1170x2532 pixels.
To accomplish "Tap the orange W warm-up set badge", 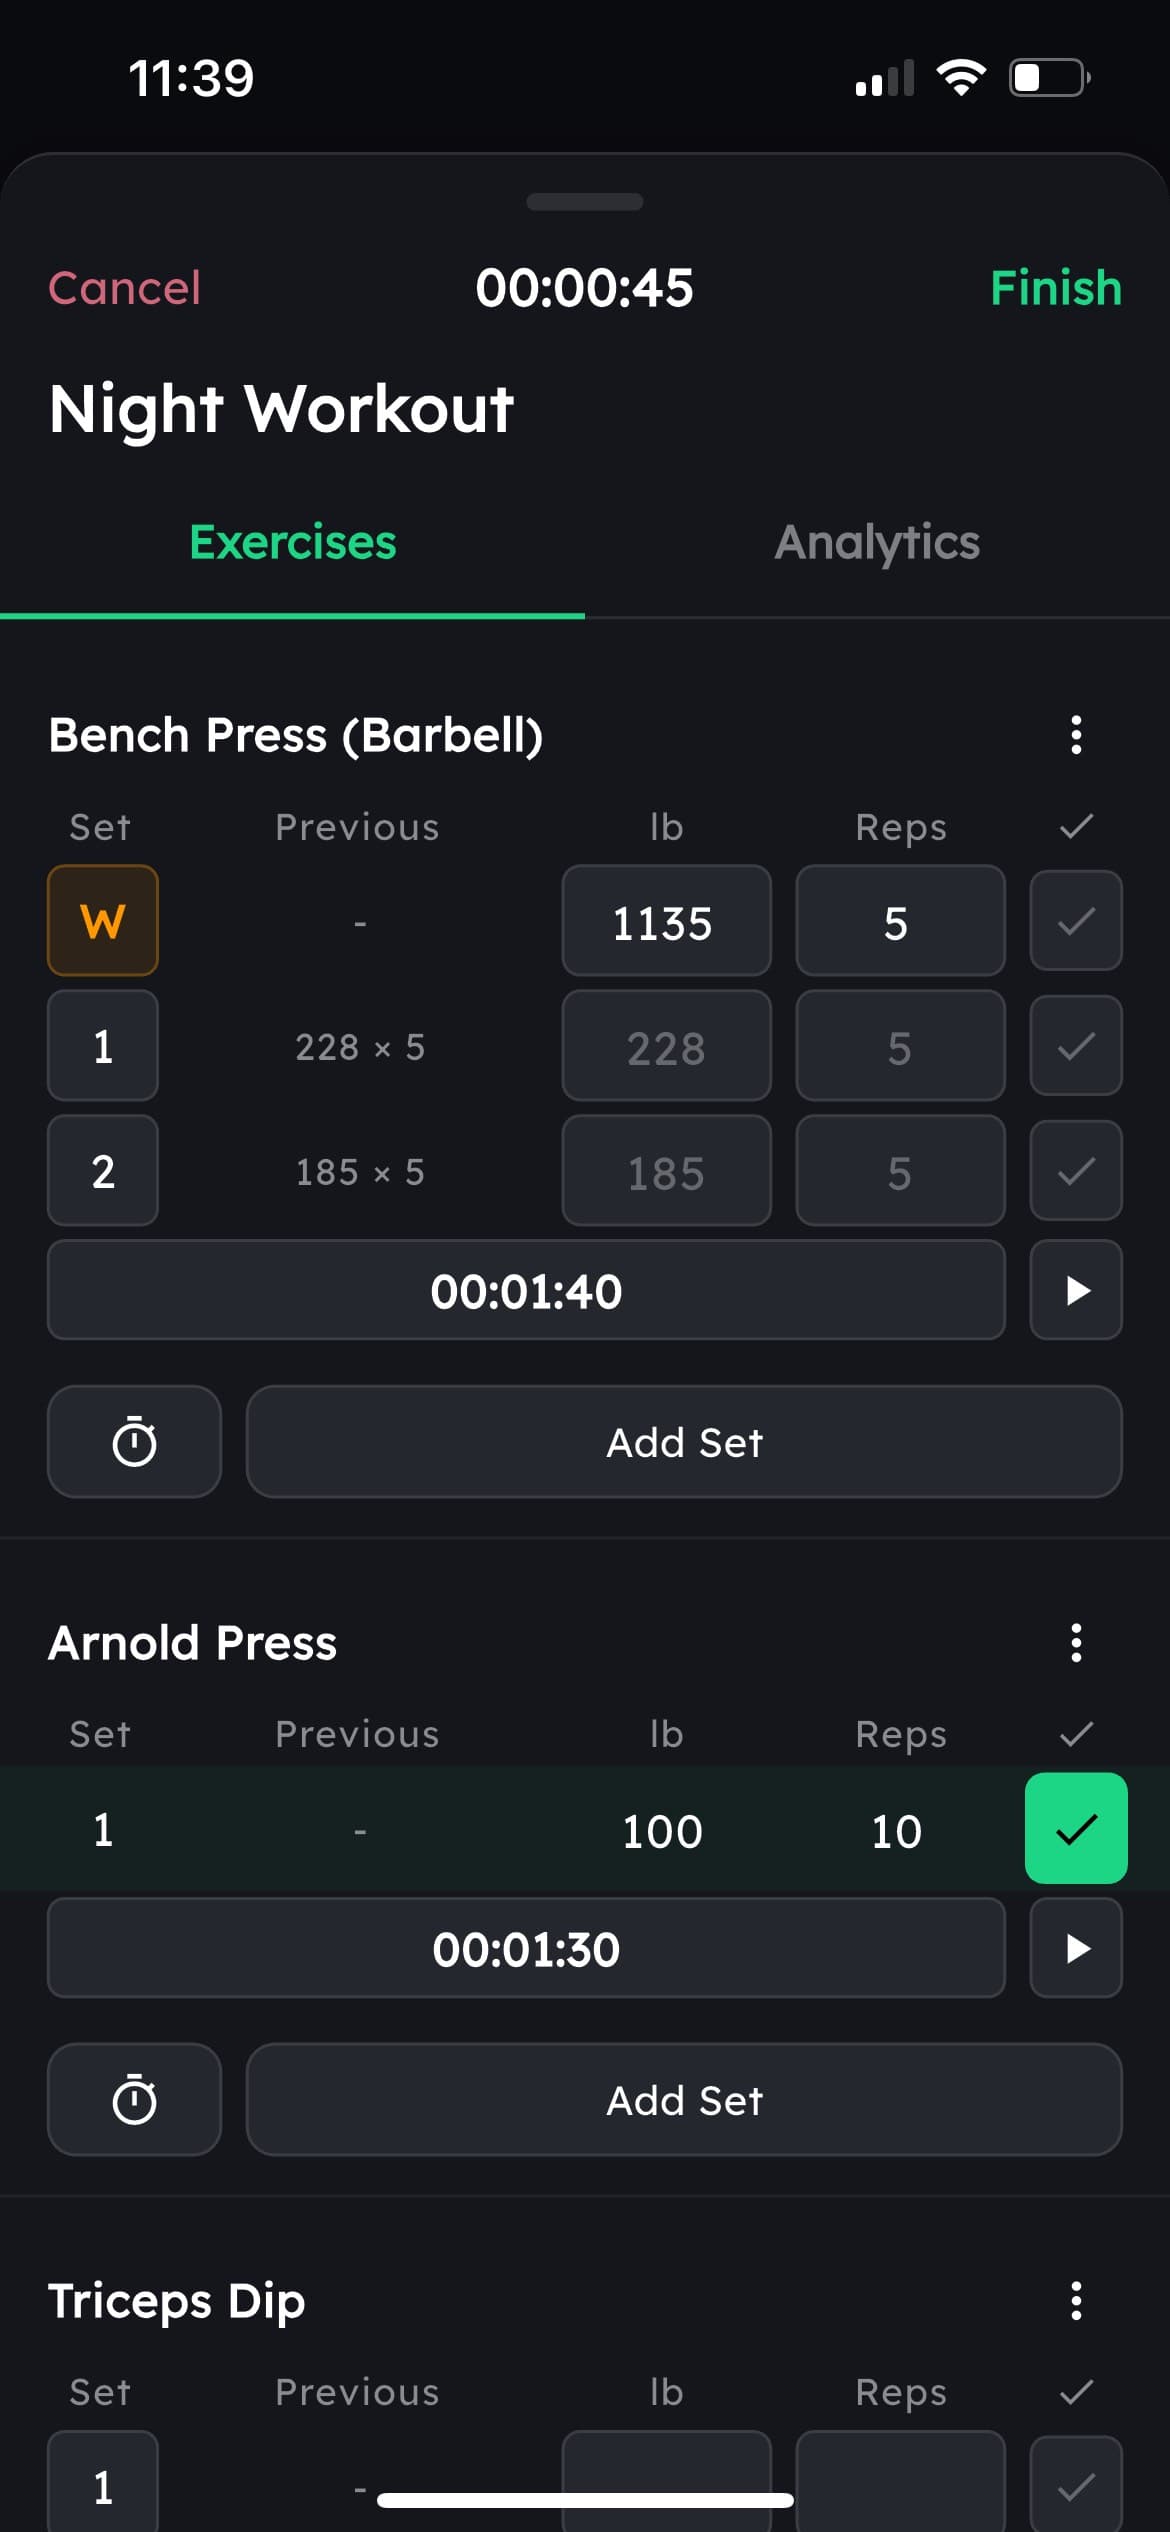I will [x=102, y=921].
